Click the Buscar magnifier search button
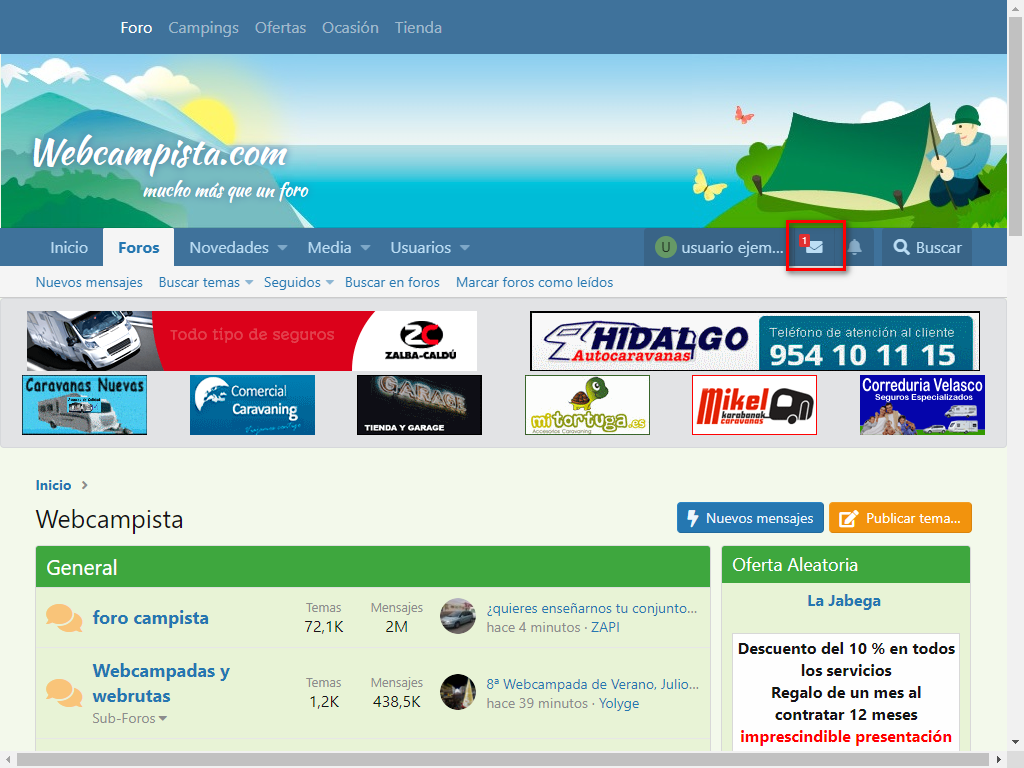 [927, 248]
